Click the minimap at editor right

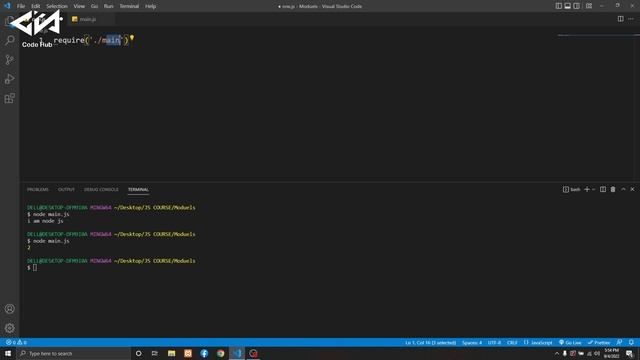[596, 36]
